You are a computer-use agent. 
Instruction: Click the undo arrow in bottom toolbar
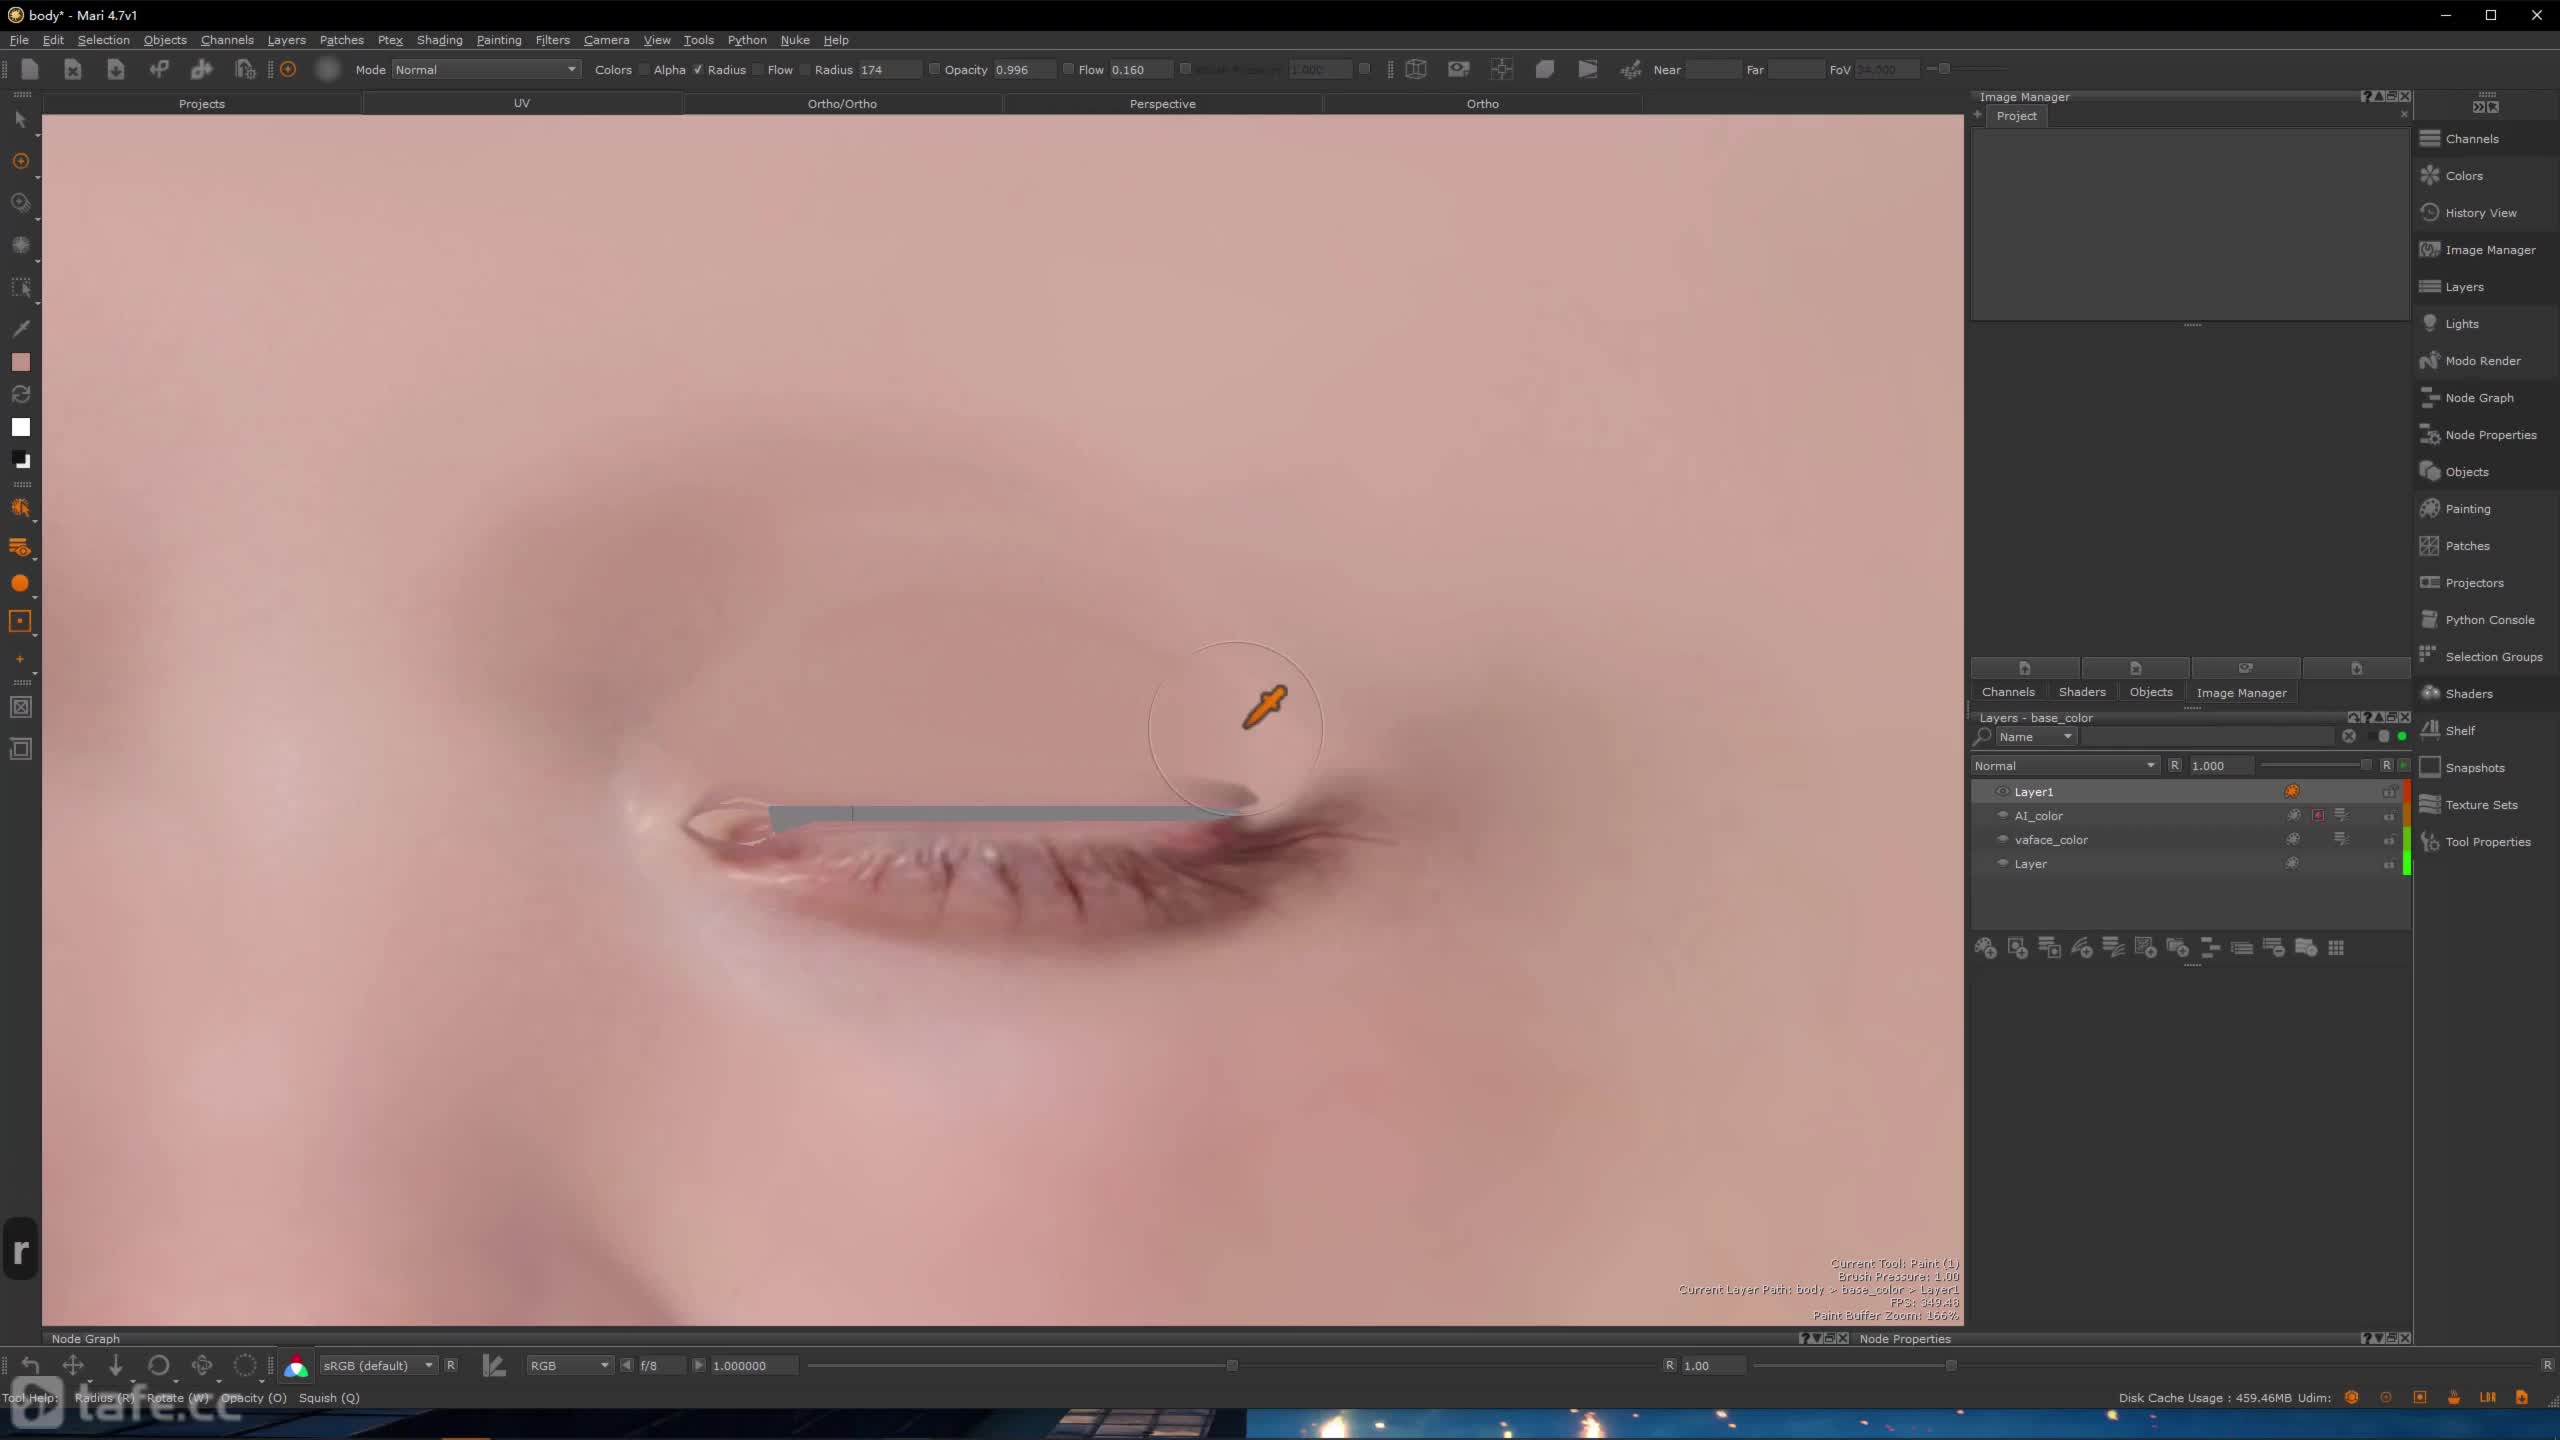point(30,1365)
